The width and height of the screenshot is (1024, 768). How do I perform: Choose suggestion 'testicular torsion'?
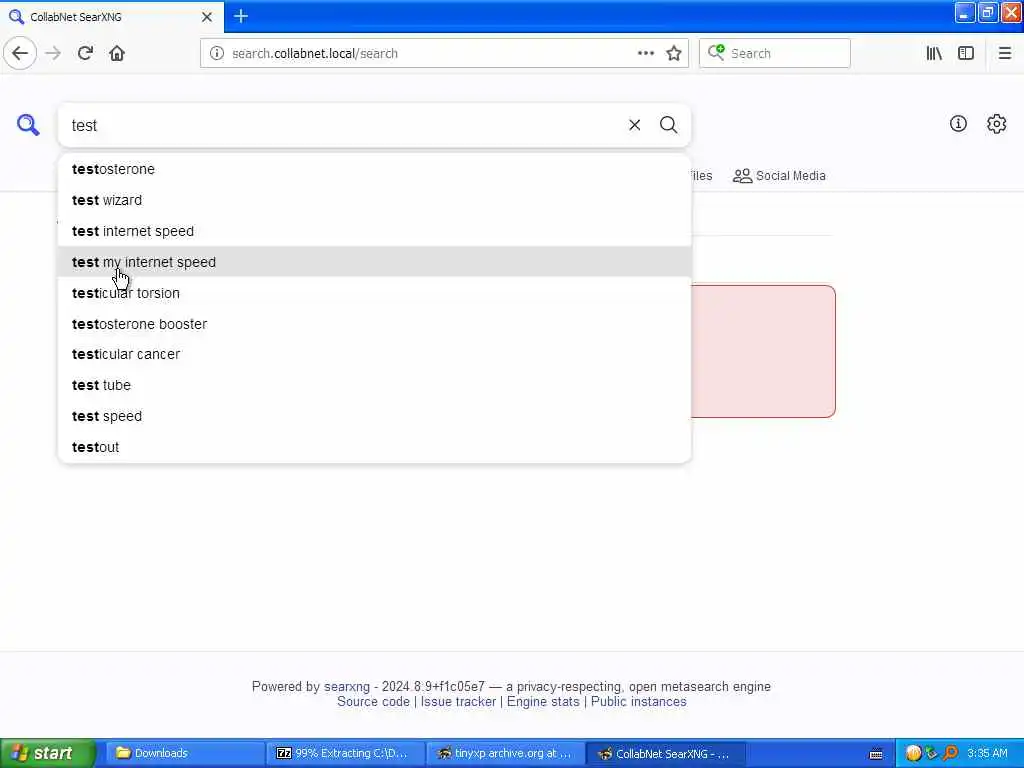(374, 293)
